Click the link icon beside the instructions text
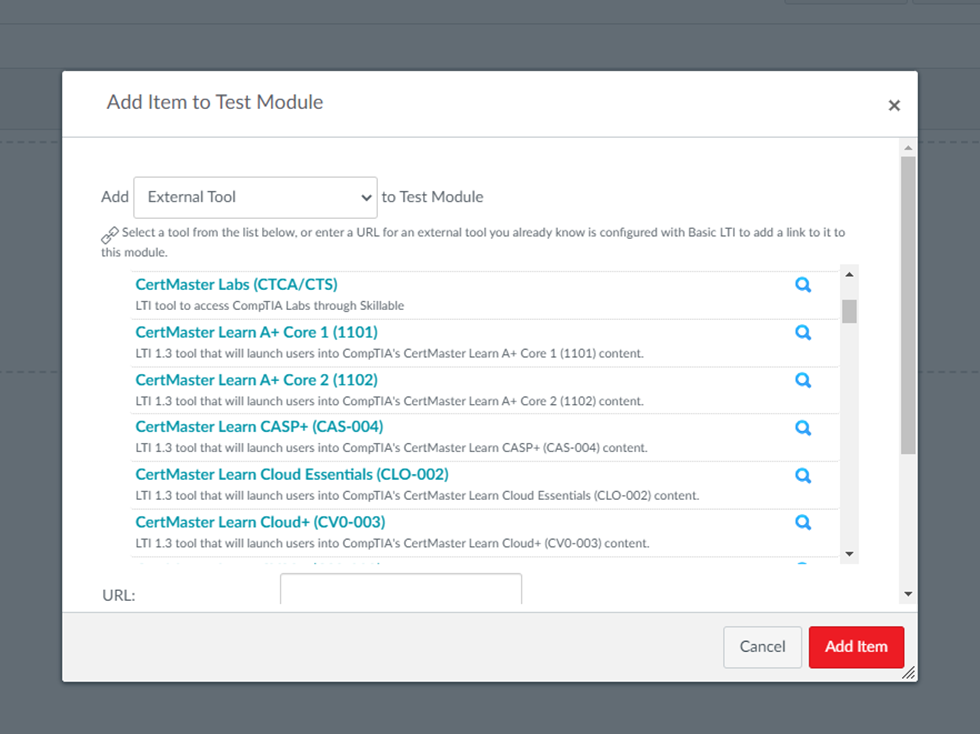Viewport: 980px width, 734px height. (x=110, y=235)
